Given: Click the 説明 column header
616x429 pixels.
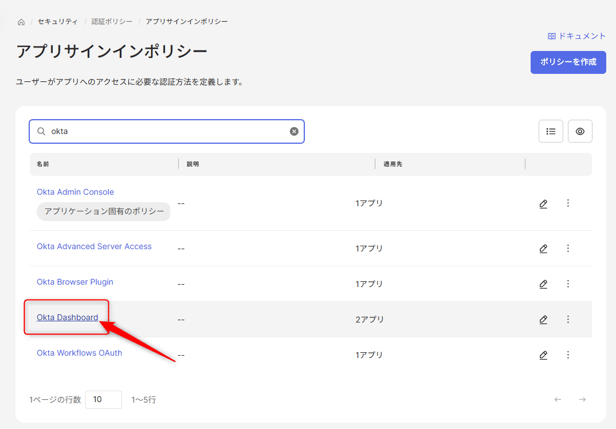Looking at the screenshot, I should [x=192, y=164].
